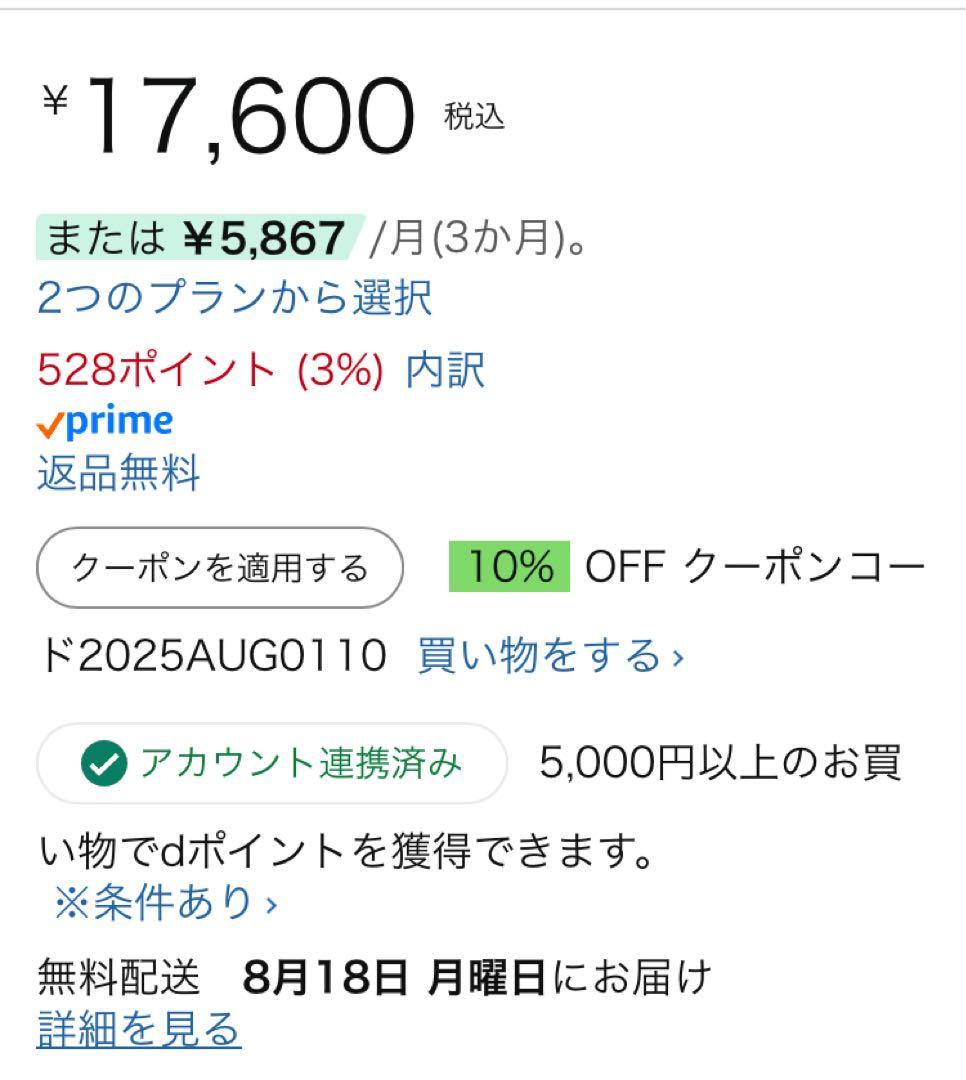Click the Prime logo icon
The height and width of the screenshot is (1080, 966).
pos(105,420)
